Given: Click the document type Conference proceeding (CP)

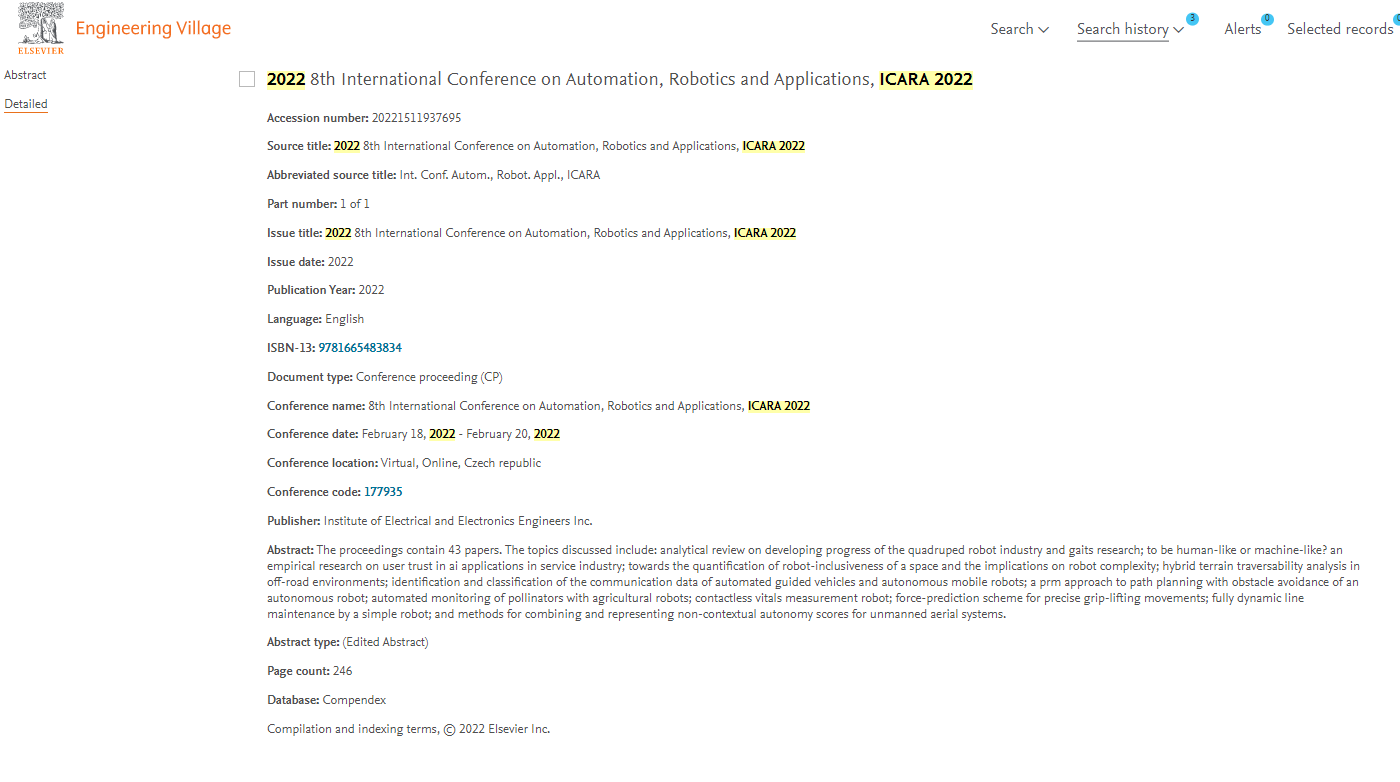Looking at the screenshot, I should tap(429, 377).
